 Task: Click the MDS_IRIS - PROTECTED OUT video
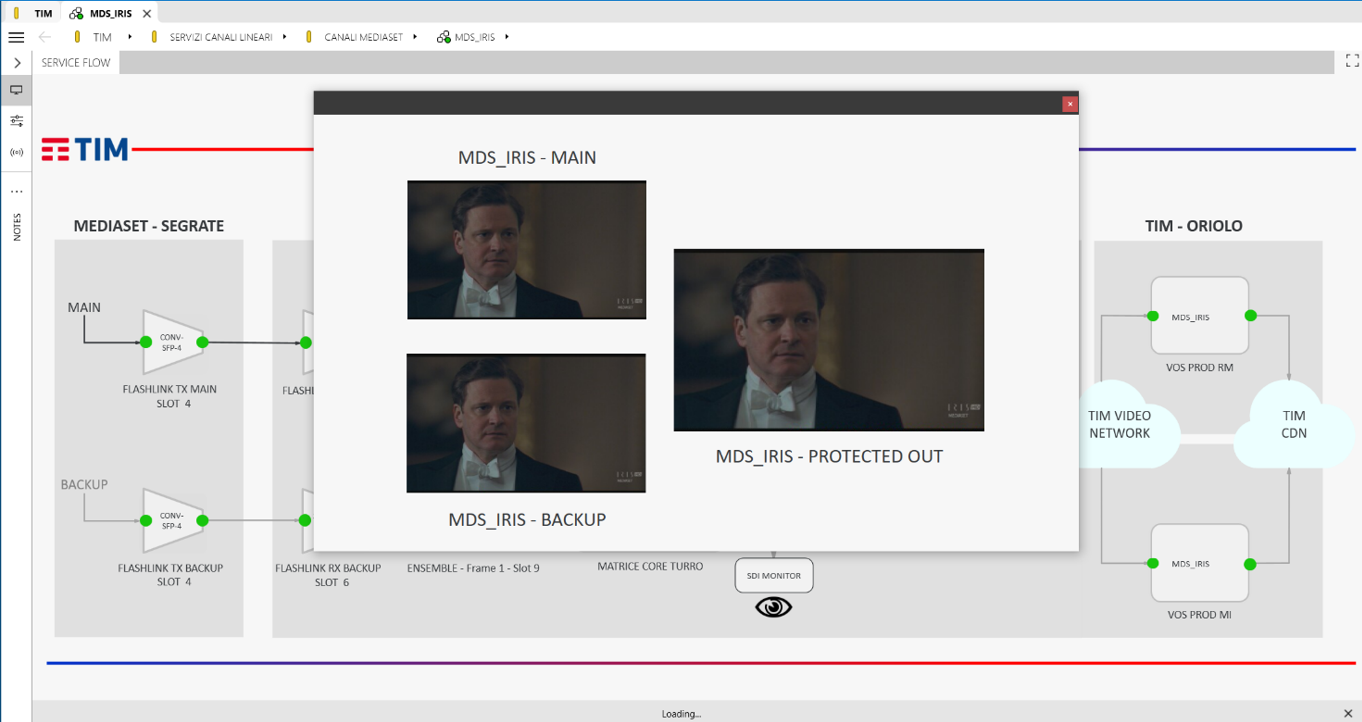click(x=829, y=340)
